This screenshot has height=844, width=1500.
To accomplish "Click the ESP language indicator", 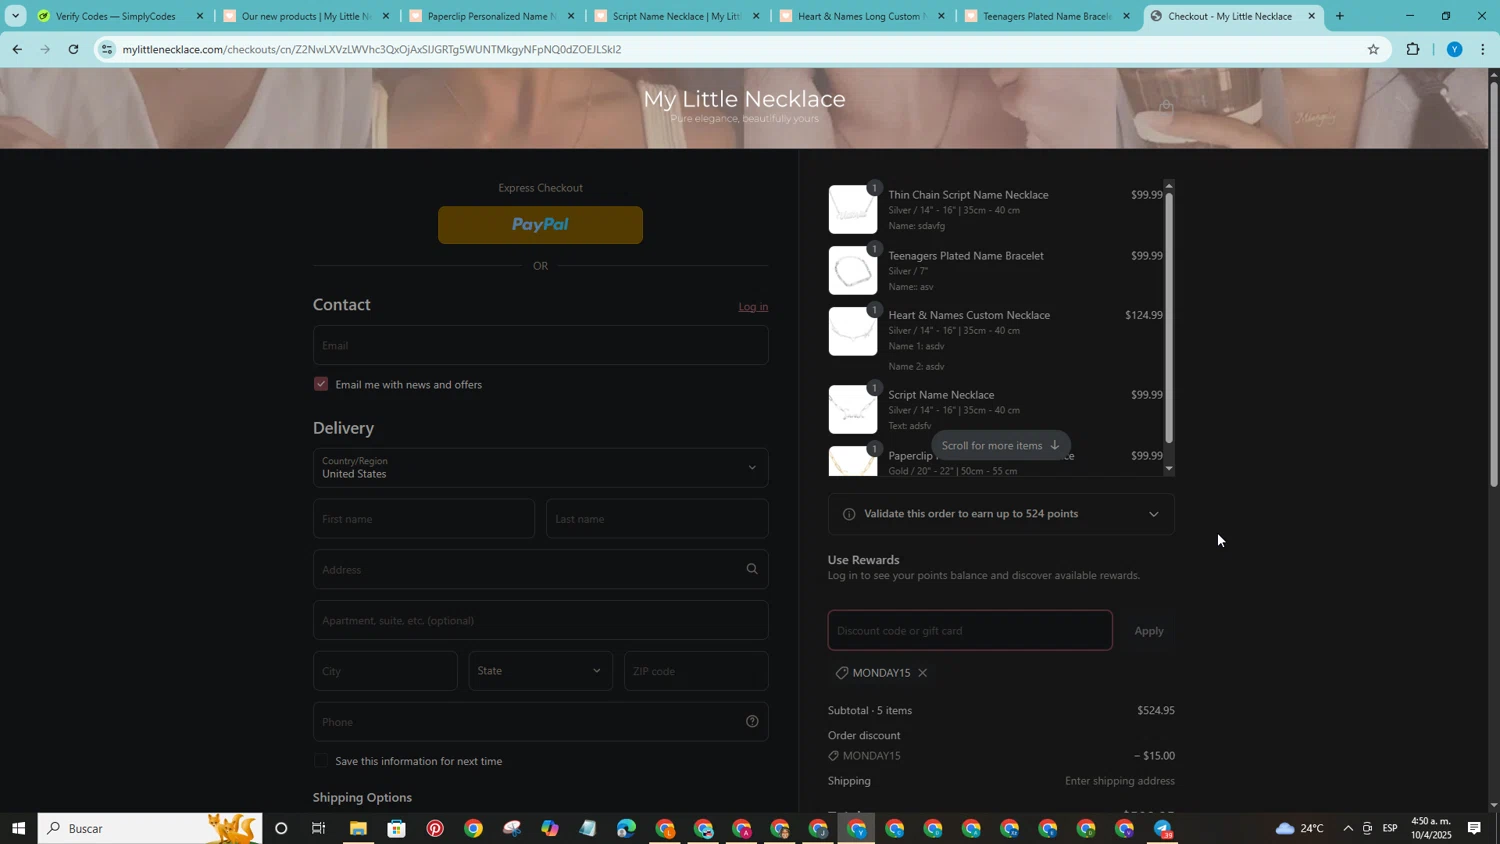I will [1390, 828].
